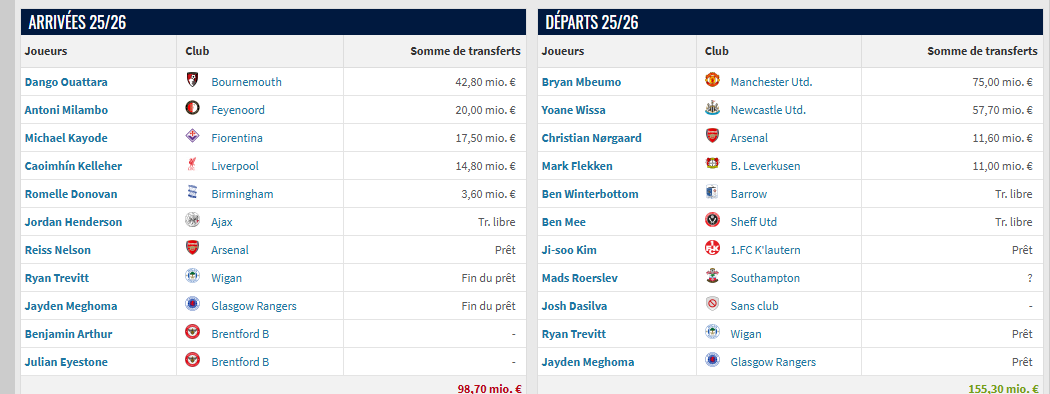The image size is (1050, 394).
Task: Click the Manchester Utd. crest icon
Action: coord(712,82)
